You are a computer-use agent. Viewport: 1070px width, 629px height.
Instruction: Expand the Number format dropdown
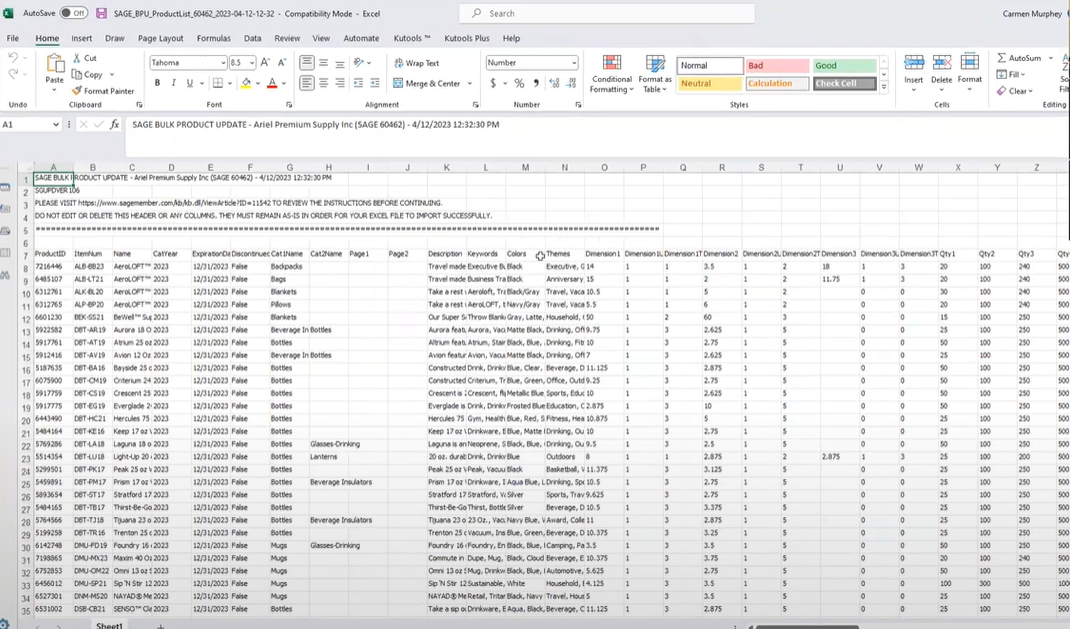(574, 63)
